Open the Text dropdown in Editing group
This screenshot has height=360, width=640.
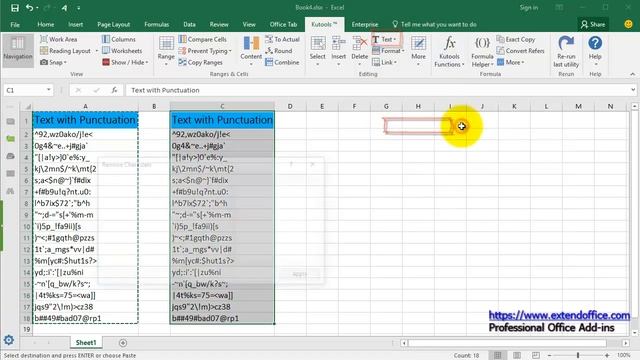coord(385,39)
